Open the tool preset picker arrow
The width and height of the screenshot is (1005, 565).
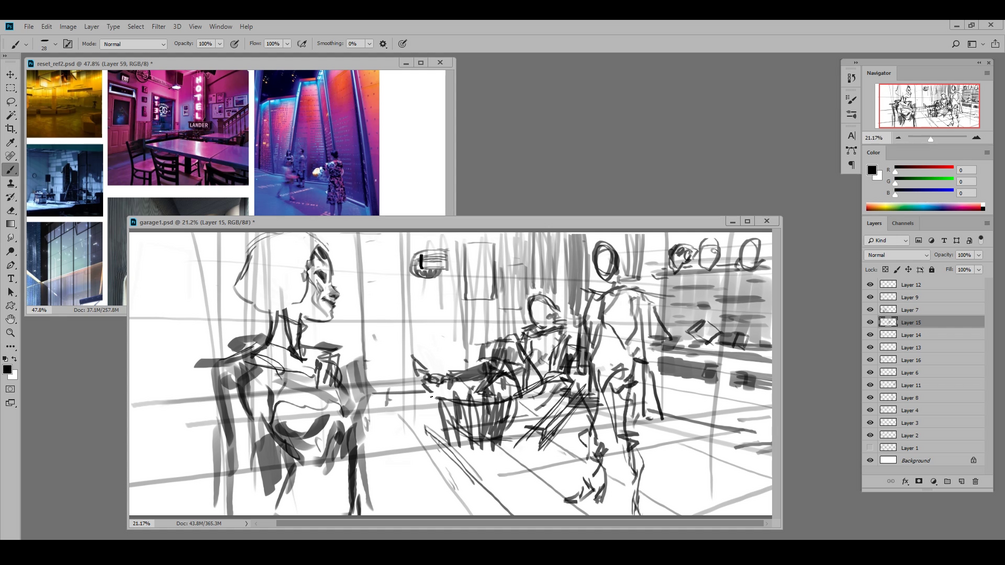[x=26, y=44]
